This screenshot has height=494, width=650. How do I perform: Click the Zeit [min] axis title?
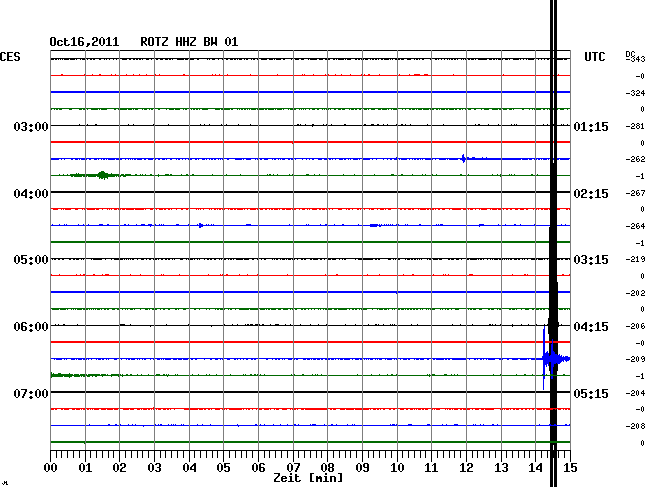click(308, 478)
